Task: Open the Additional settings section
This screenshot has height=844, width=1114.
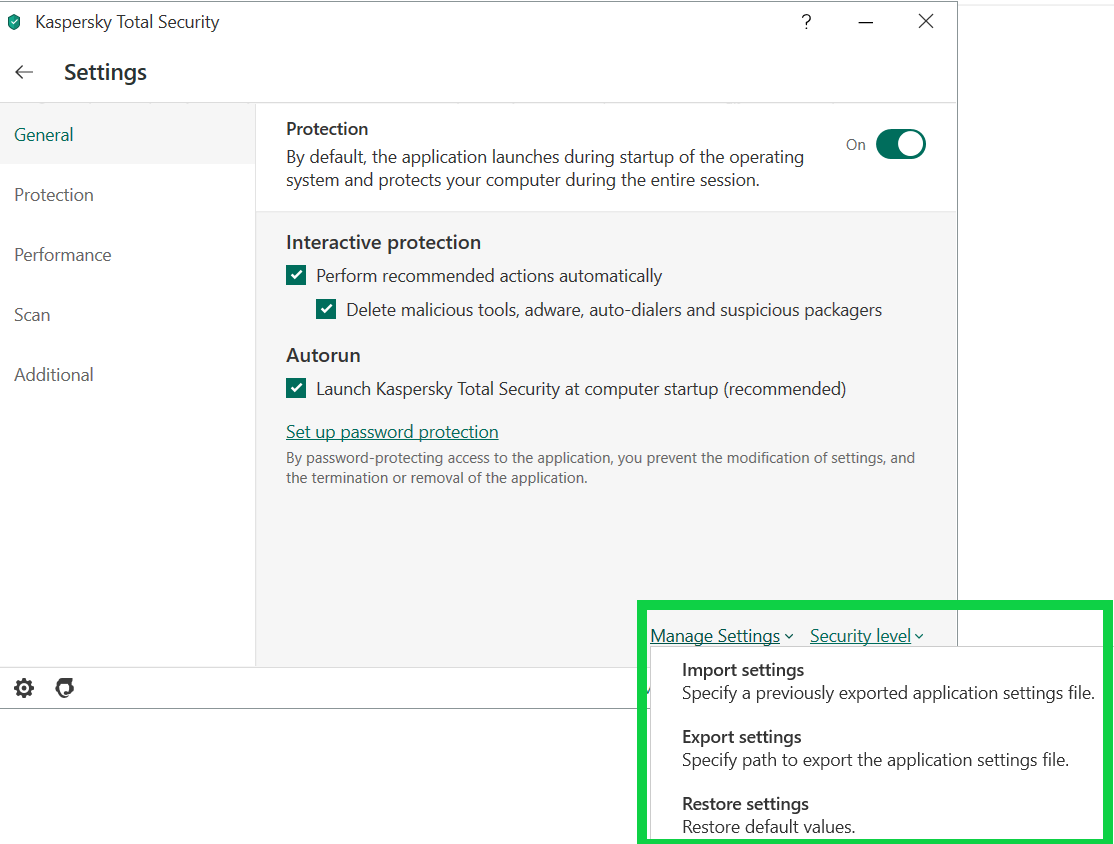Action: click(54, 375)
